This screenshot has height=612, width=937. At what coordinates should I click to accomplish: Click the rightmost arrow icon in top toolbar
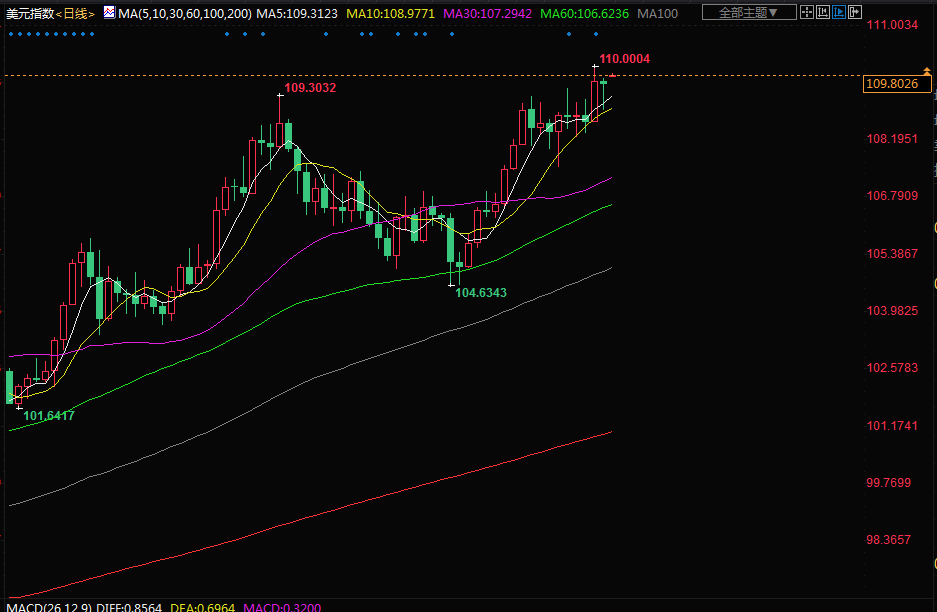click(855, 13)
